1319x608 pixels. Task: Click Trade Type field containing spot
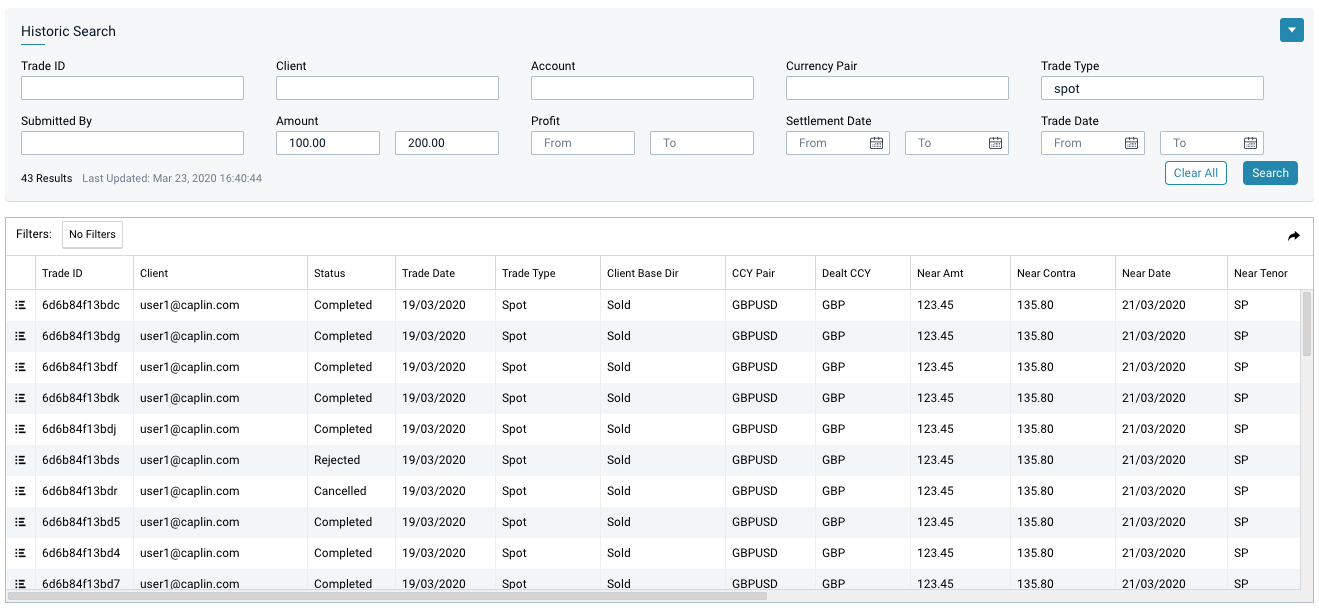coord(1152,88)
